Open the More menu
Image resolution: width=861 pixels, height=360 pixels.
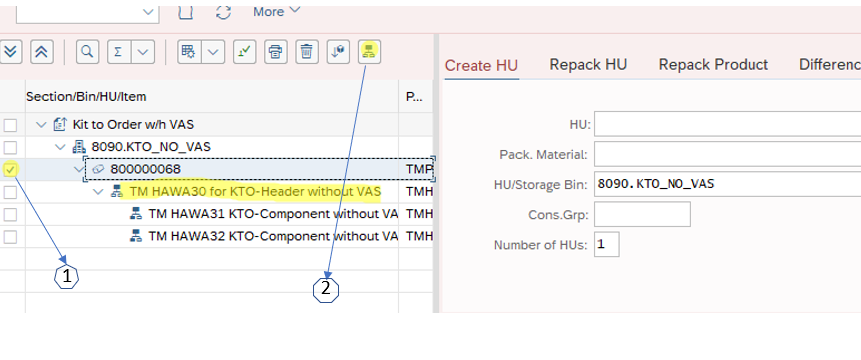277,12
